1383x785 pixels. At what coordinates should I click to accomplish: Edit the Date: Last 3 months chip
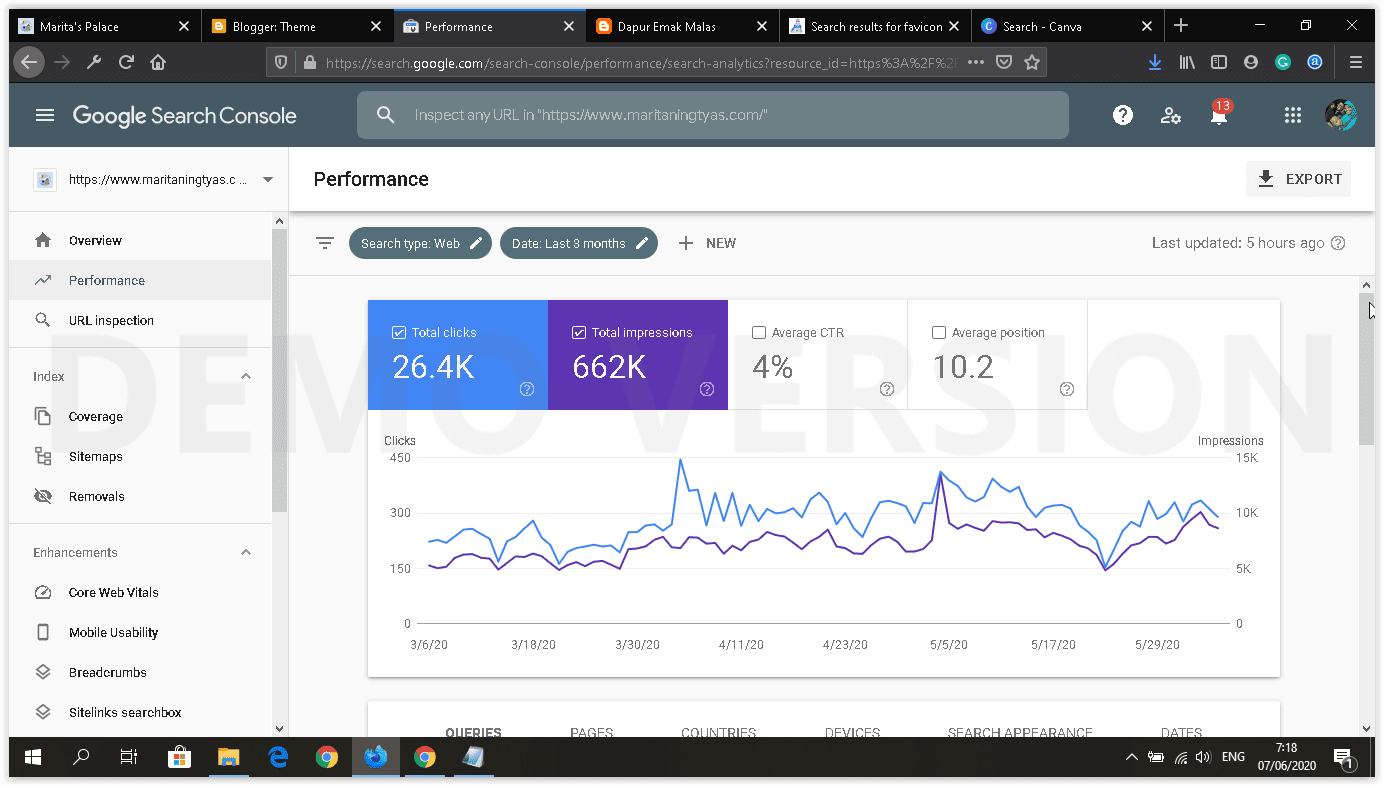pyautogui.click(x=579, y=243)
